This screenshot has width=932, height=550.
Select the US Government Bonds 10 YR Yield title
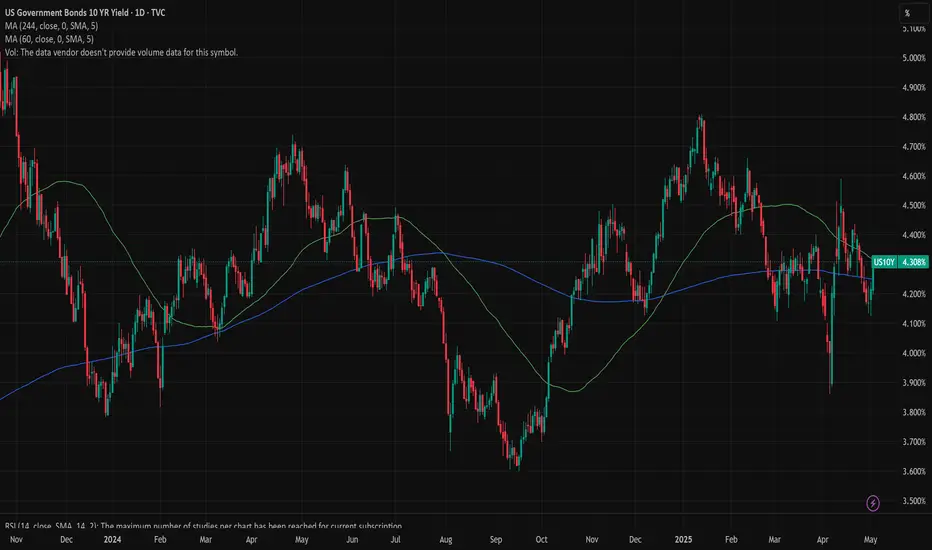tap(85, 12)
